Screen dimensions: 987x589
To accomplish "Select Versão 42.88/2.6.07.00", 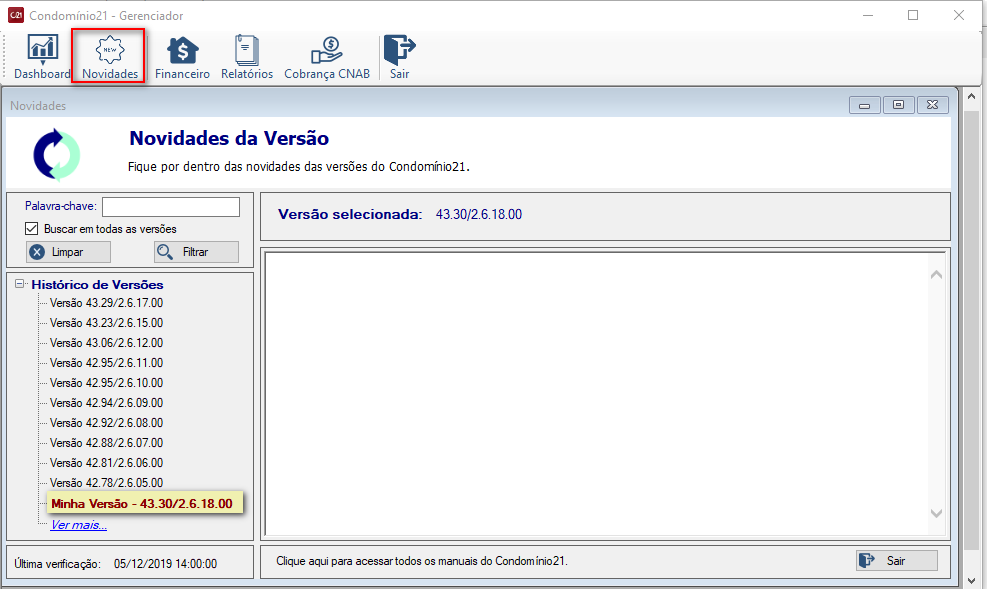I will (106, 443).
